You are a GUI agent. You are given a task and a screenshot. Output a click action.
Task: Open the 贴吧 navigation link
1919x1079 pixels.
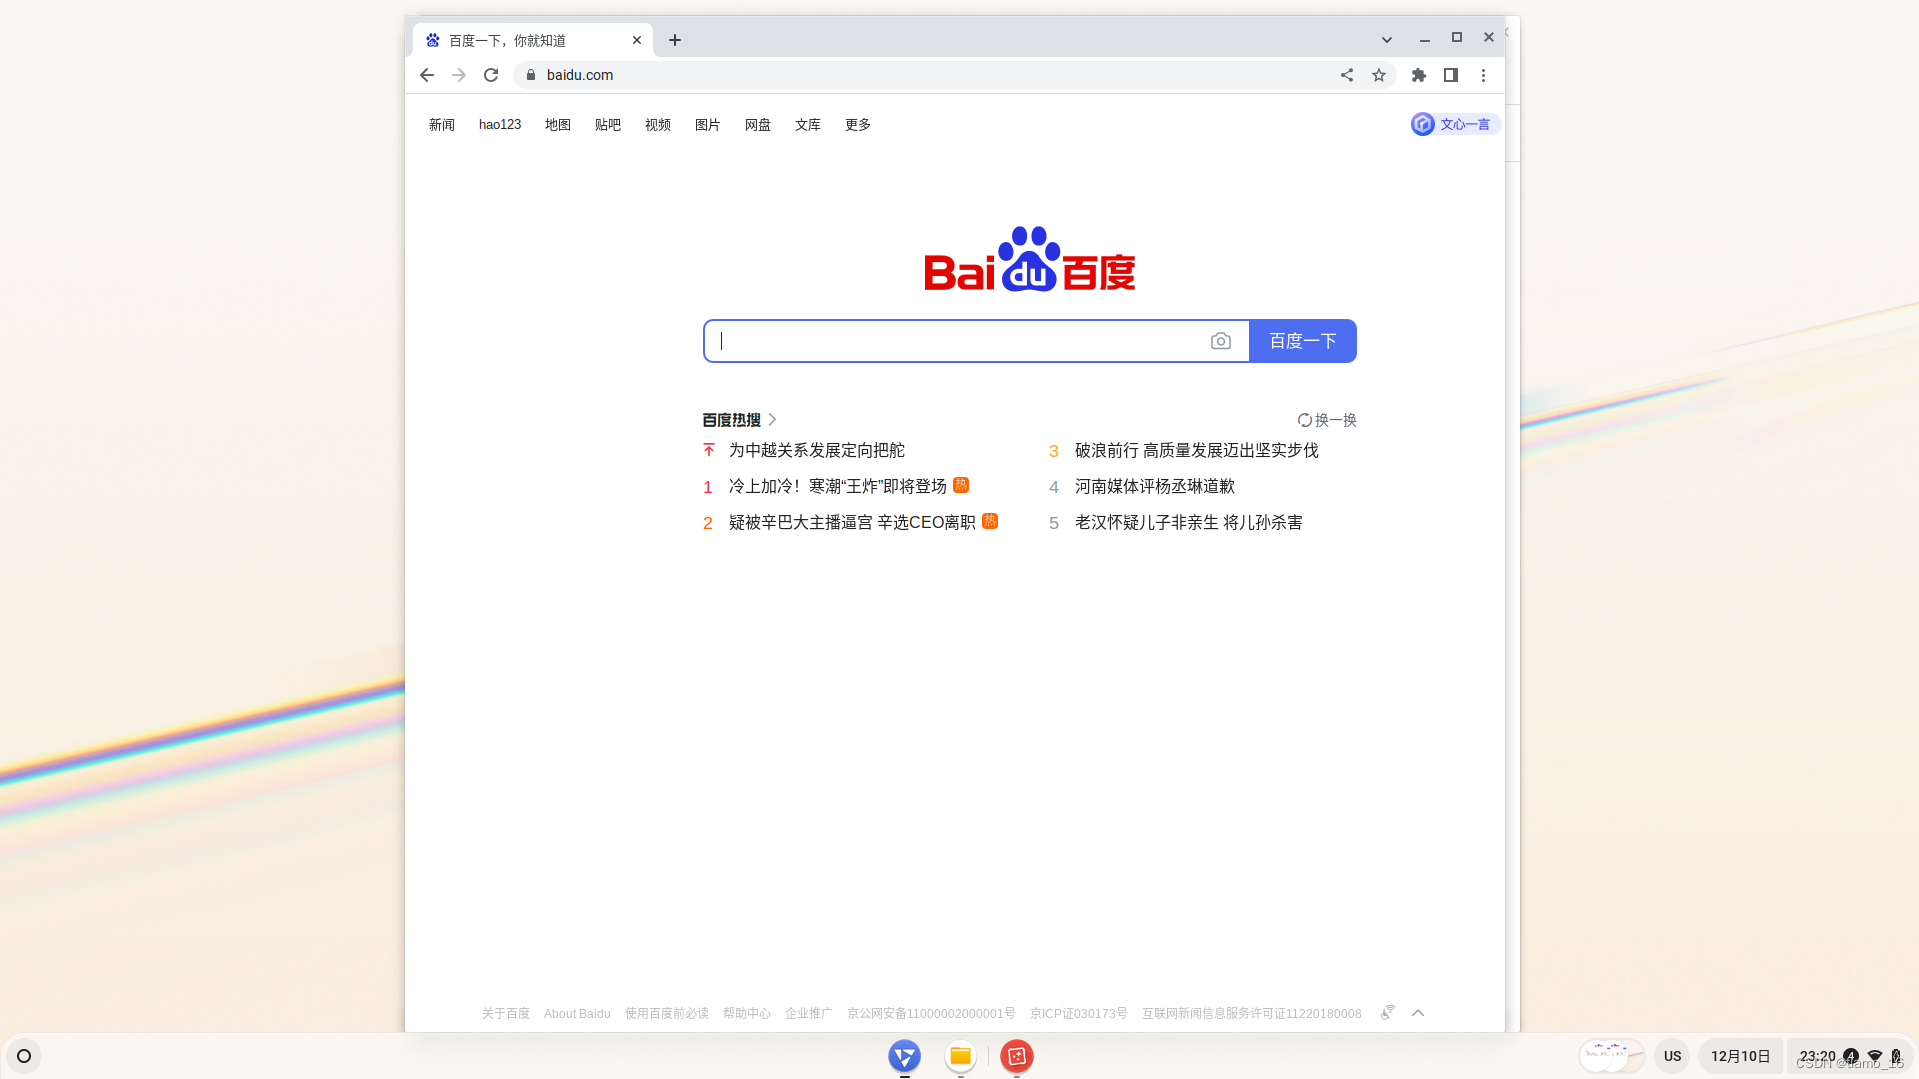[x=608, y=125]
